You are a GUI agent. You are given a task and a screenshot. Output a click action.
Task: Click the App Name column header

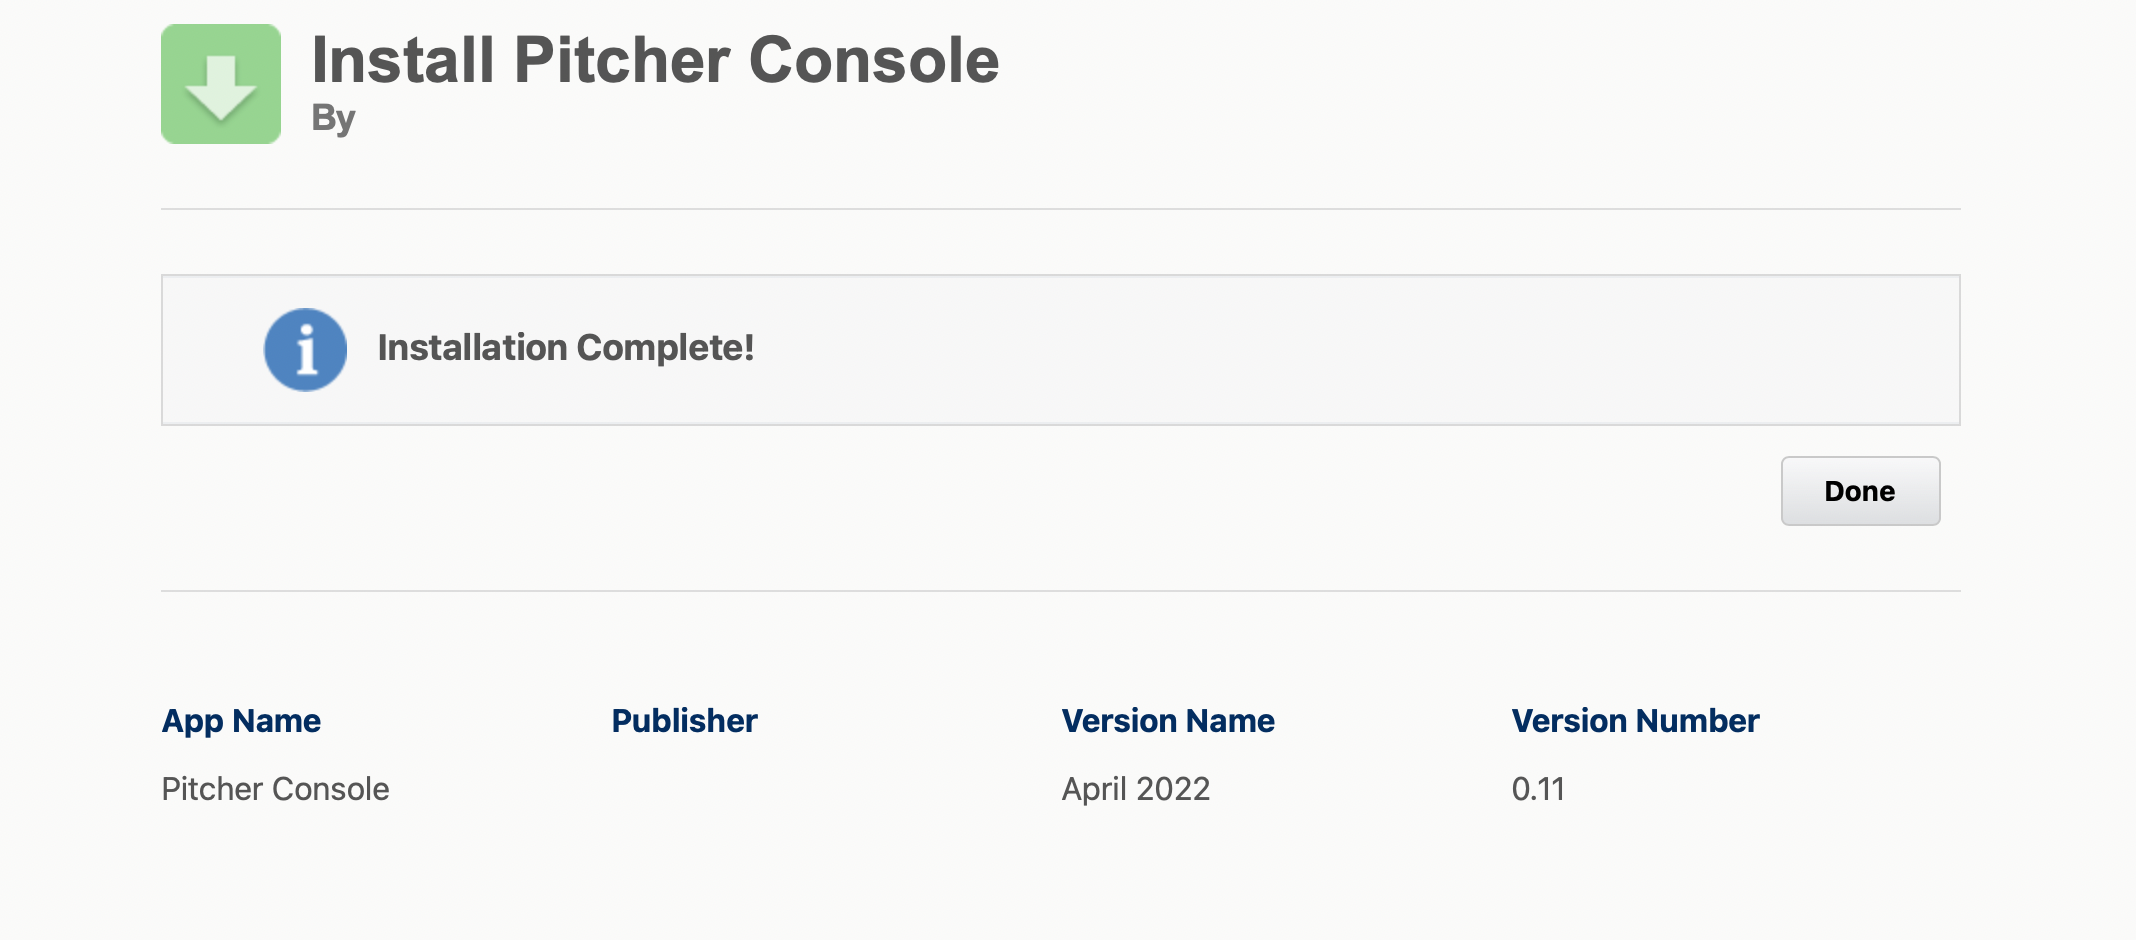pos(241,721)
